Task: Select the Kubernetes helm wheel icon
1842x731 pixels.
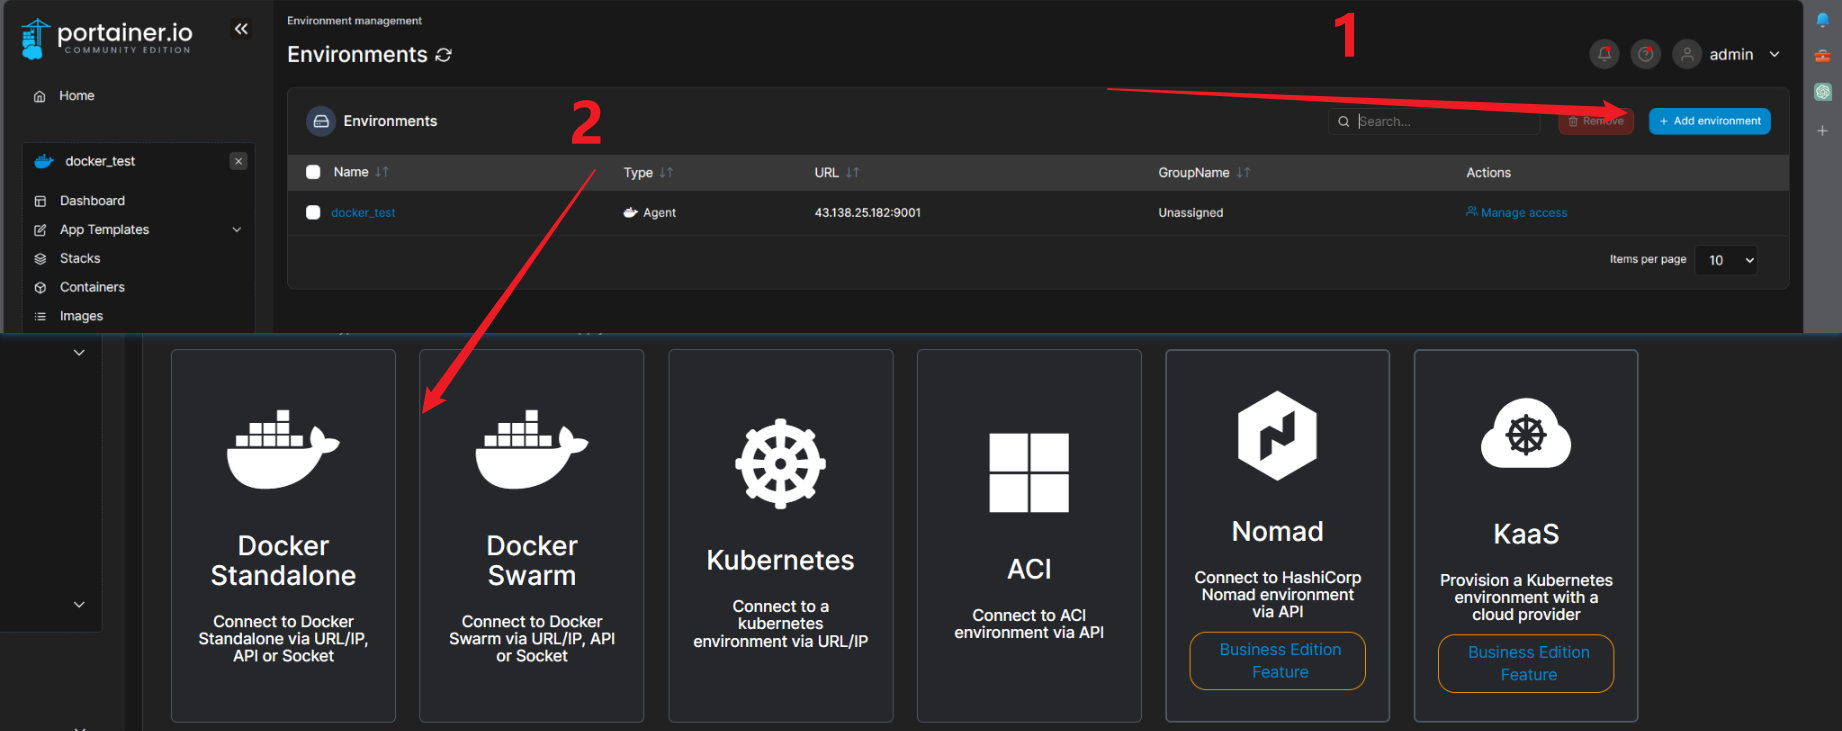Action: click(x=780, y=464)
